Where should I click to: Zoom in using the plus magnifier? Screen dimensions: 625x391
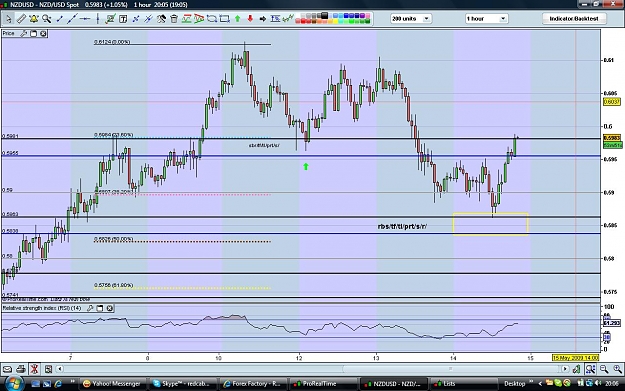pos(617,369)
